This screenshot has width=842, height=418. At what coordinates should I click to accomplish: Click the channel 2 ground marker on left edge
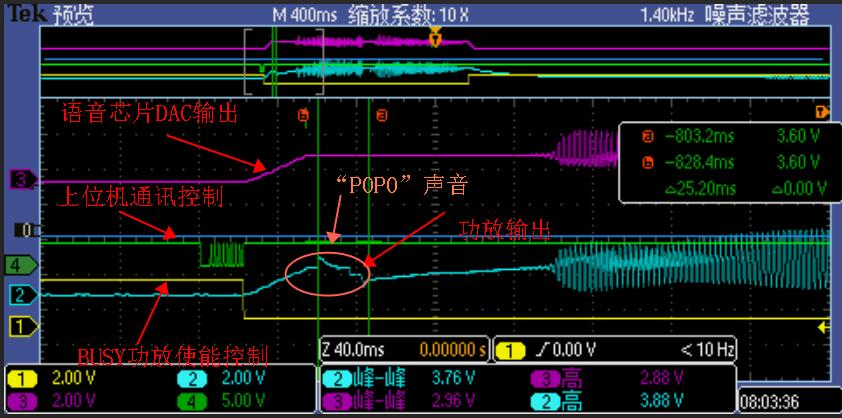(x=24, y=294)
